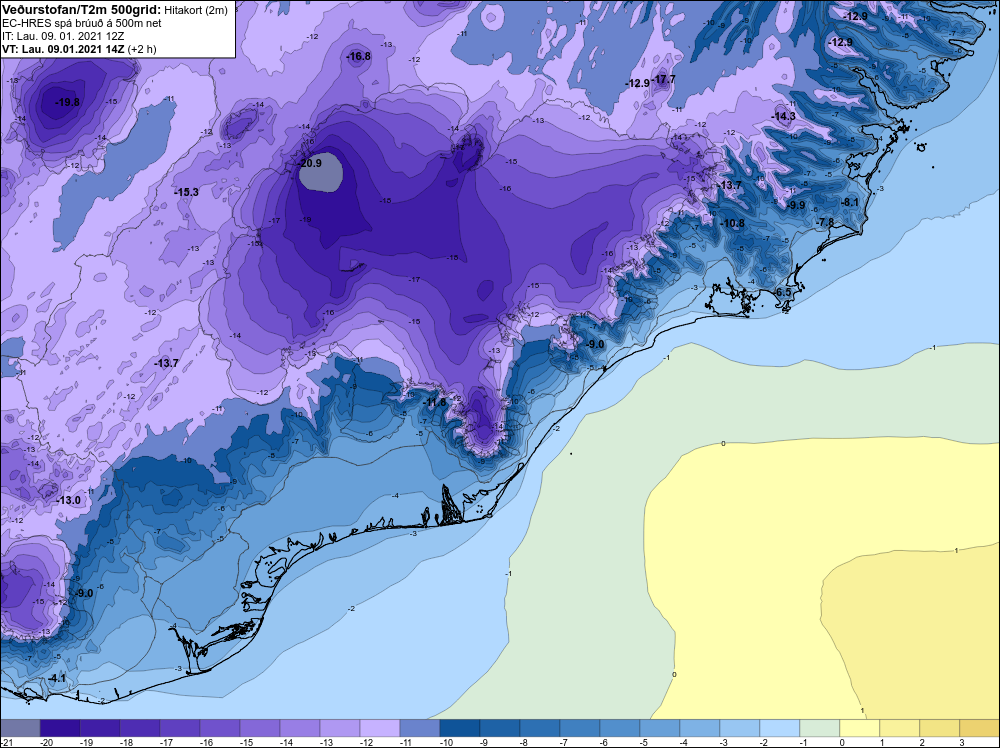Click the -12 label in the legend

(366, 743)
